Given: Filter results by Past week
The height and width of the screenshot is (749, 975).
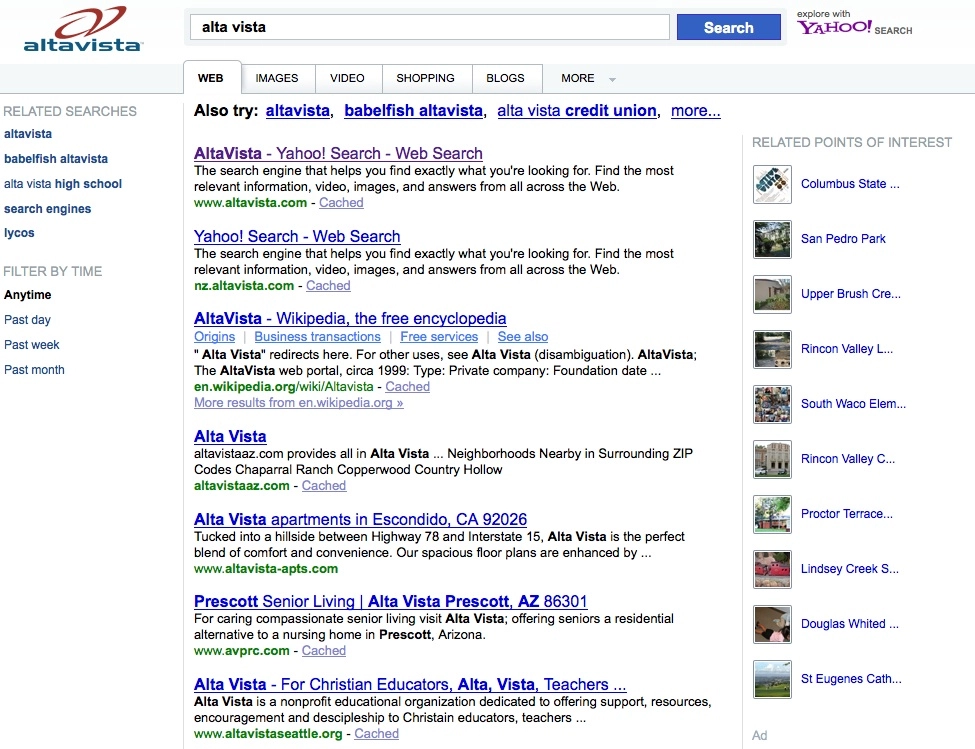Looking at the screenshot, I should click(32, 344).
